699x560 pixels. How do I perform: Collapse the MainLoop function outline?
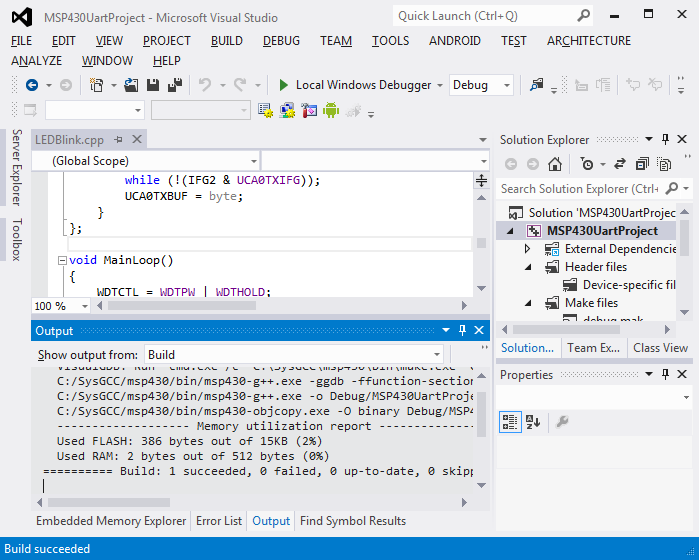point(62,260)
